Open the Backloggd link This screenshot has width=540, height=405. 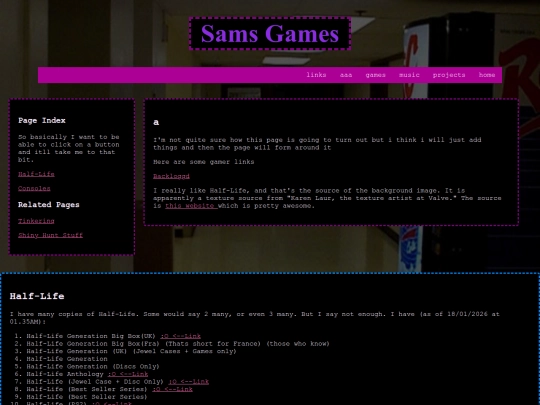click(x=171, y=176)
